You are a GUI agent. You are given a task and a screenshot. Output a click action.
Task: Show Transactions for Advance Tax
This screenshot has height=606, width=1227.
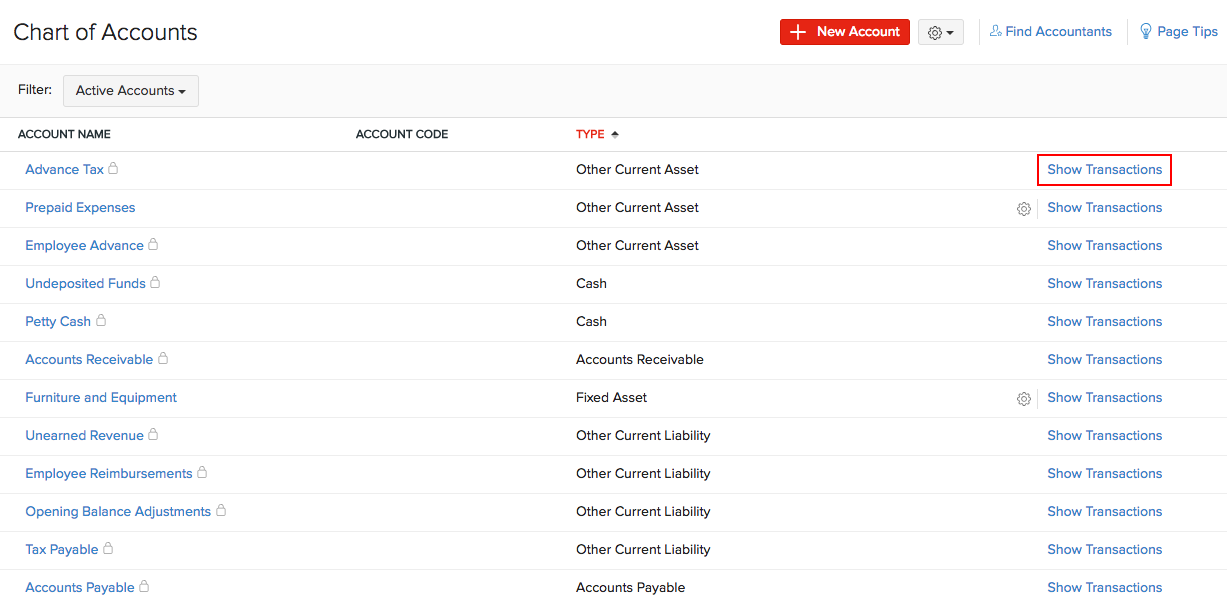(1104, 169)
